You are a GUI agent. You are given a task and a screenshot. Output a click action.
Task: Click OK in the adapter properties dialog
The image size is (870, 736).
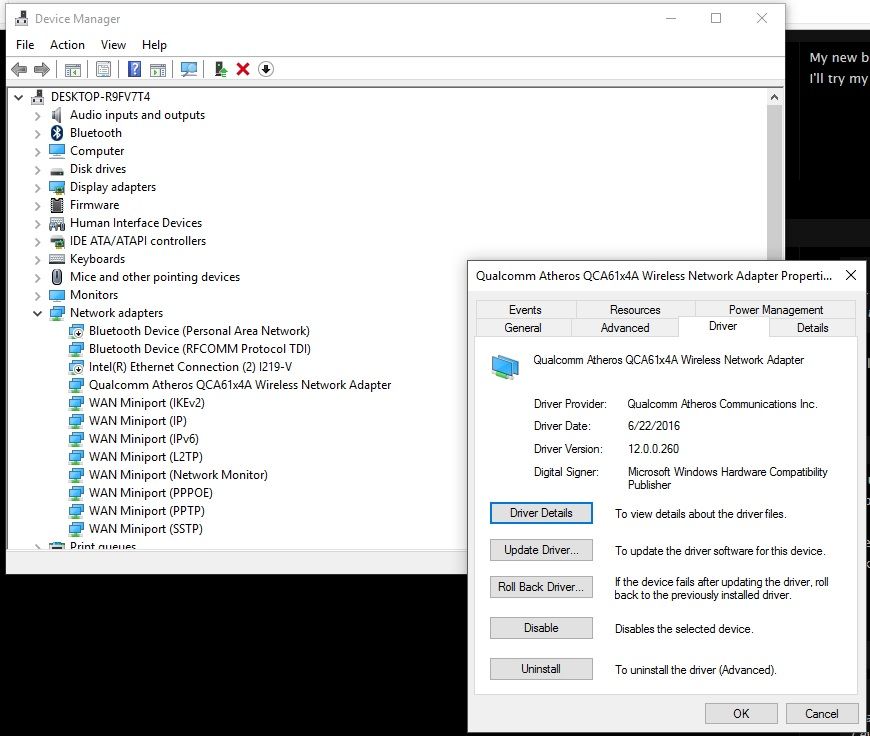[x=741, y=713]
